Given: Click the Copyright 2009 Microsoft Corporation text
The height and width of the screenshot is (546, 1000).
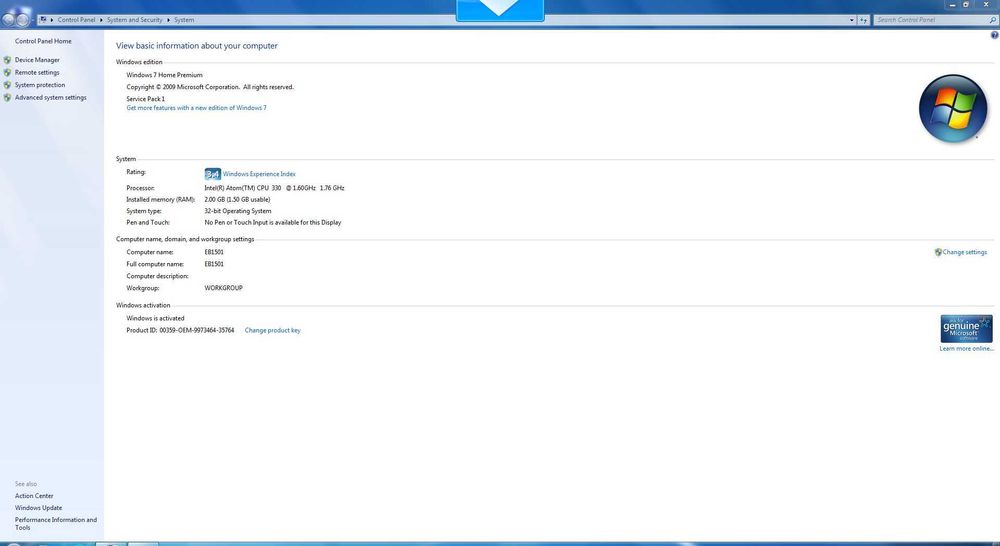Looking at the screenshot, I should [x=210, y=87].
